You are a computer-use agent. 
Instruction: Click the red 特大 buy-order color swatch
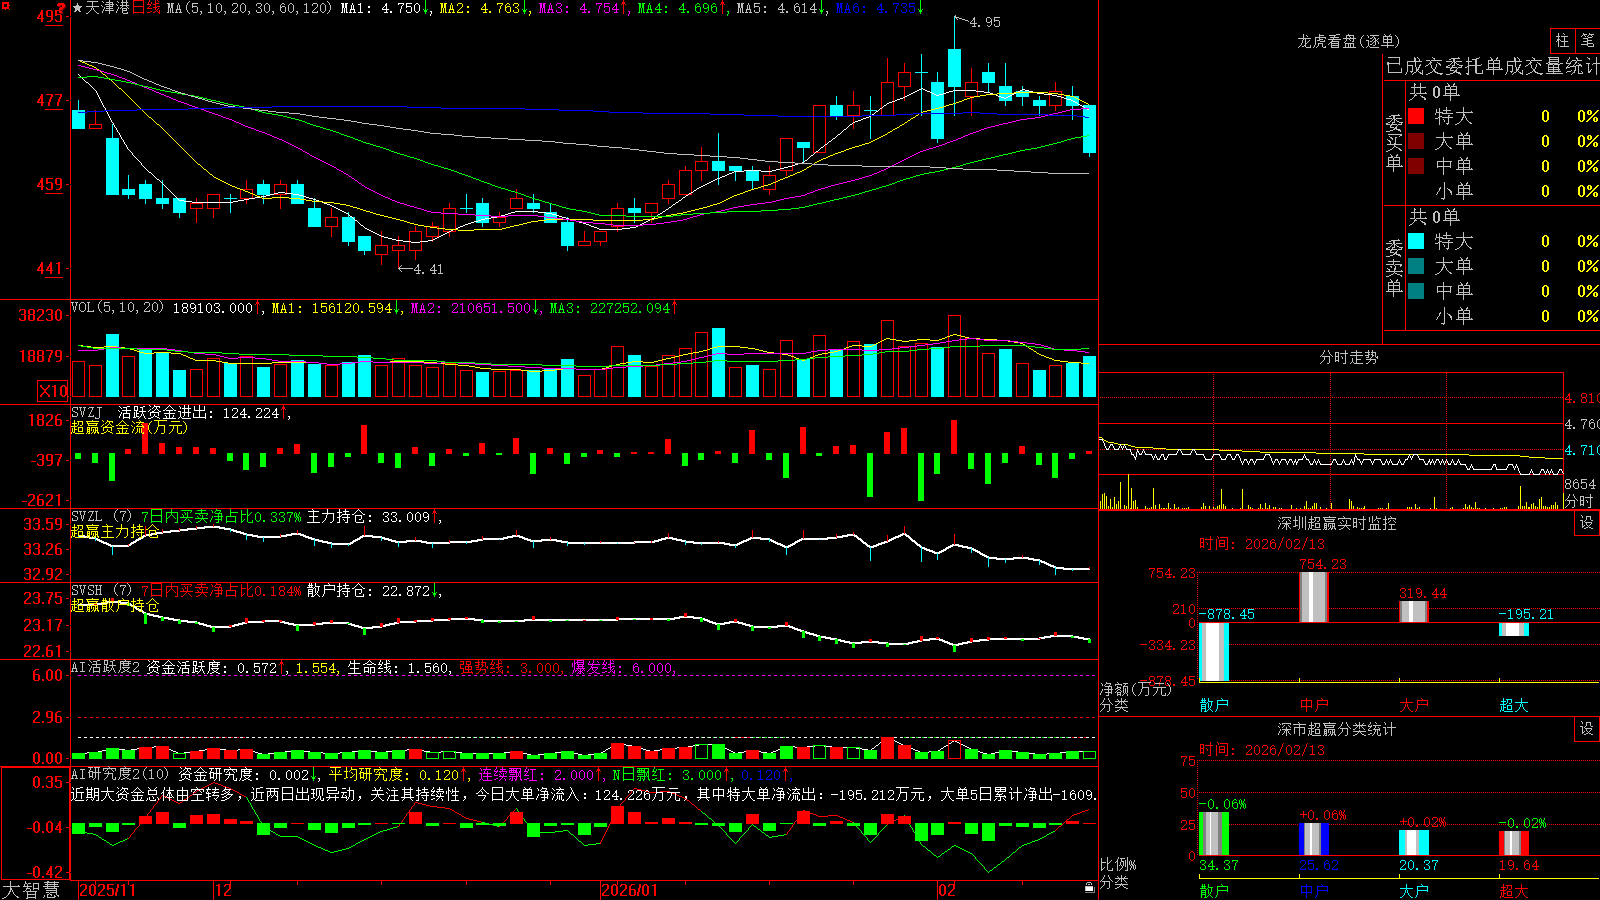pos(1416,116)
